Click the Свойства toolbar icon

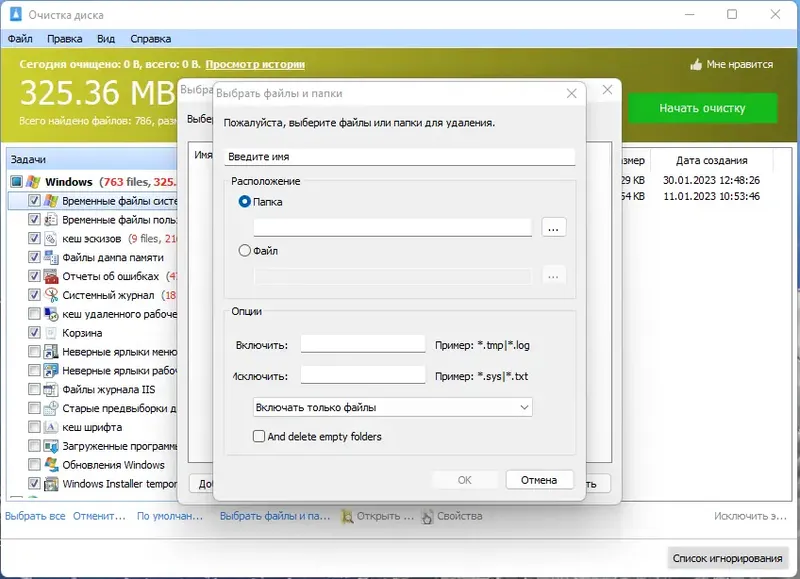[x=427, y=516]
